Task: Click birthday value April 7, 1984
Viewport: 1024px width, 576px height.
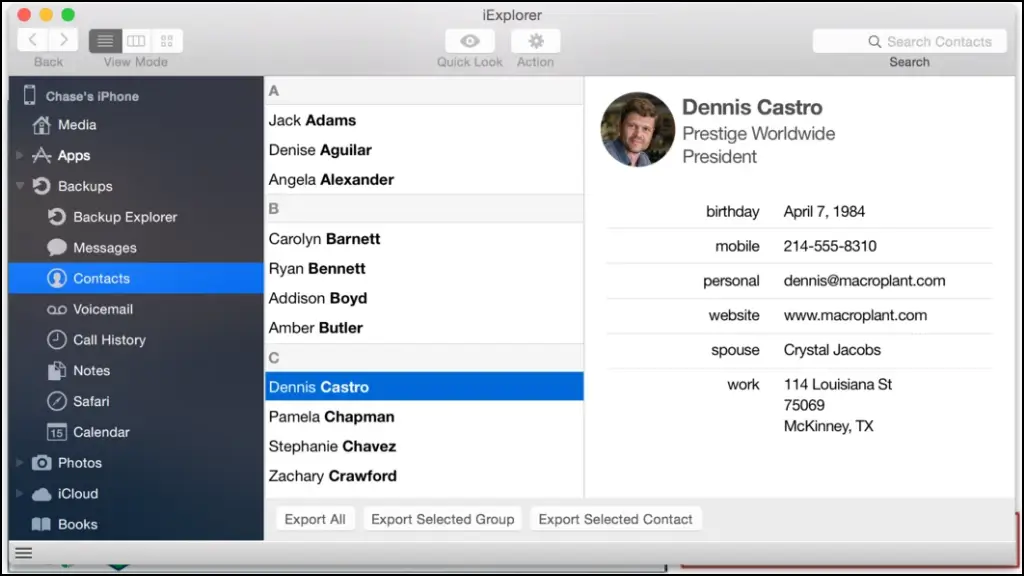Action: coord(824,212)
